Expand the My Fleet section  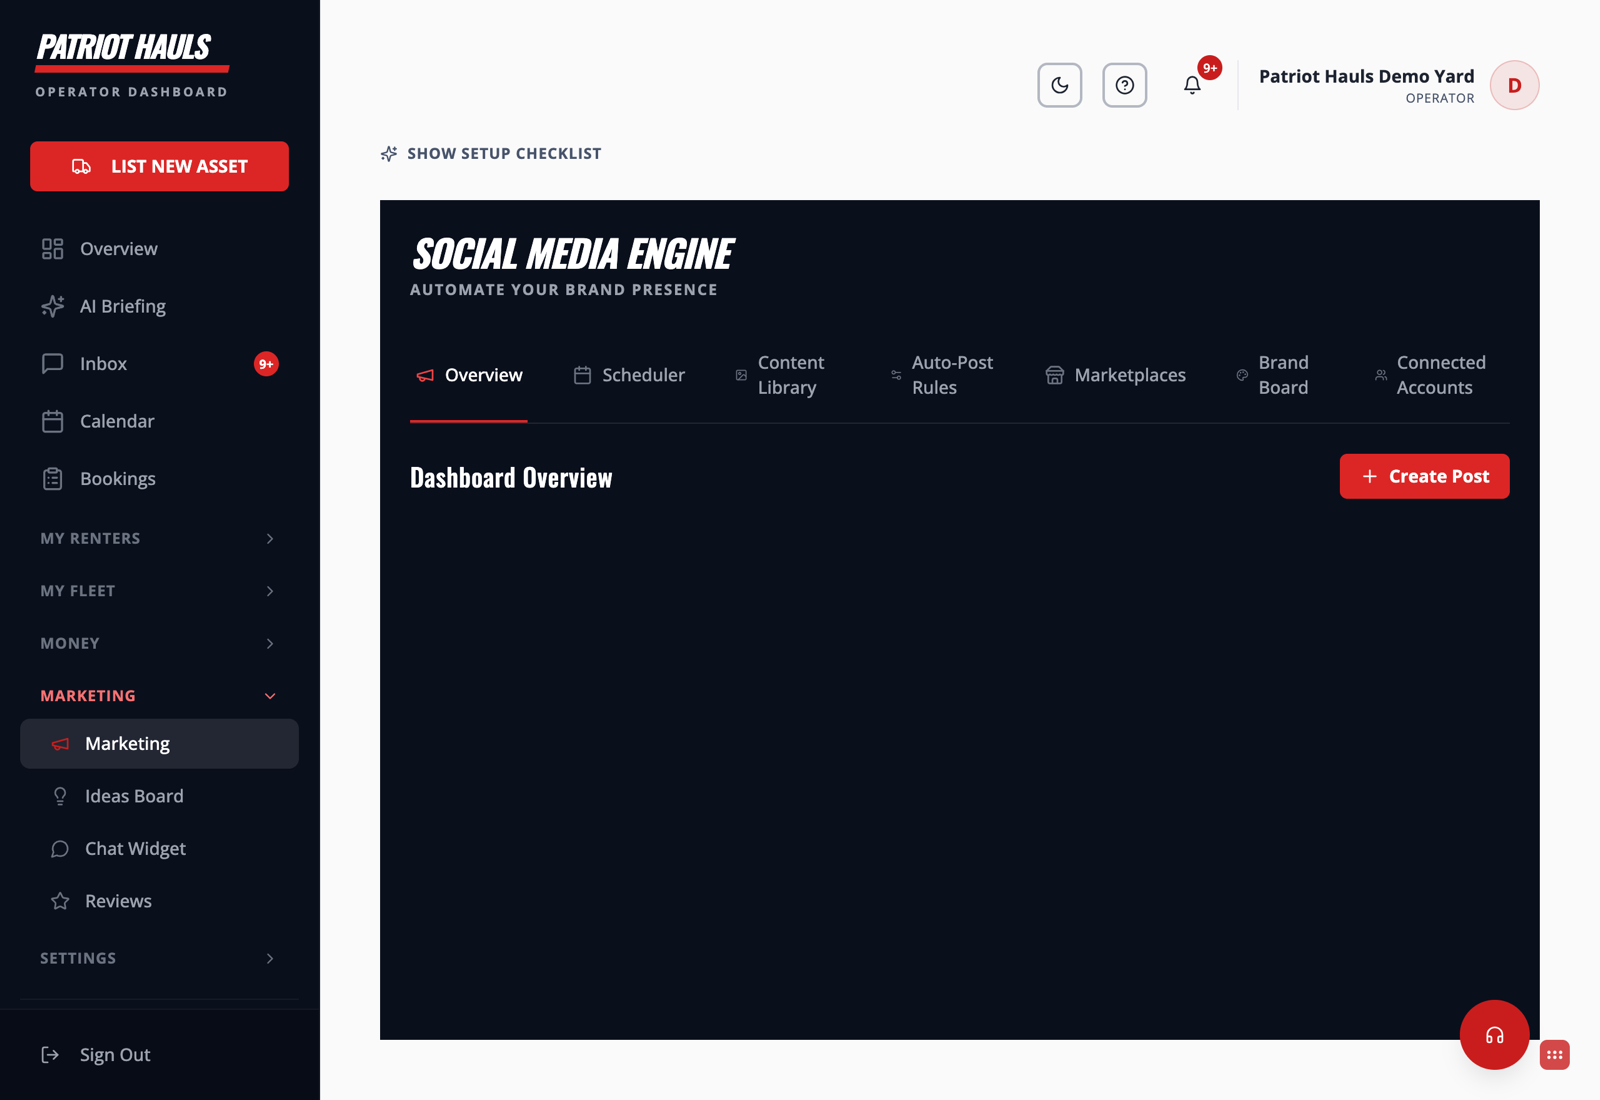[159, 591]
